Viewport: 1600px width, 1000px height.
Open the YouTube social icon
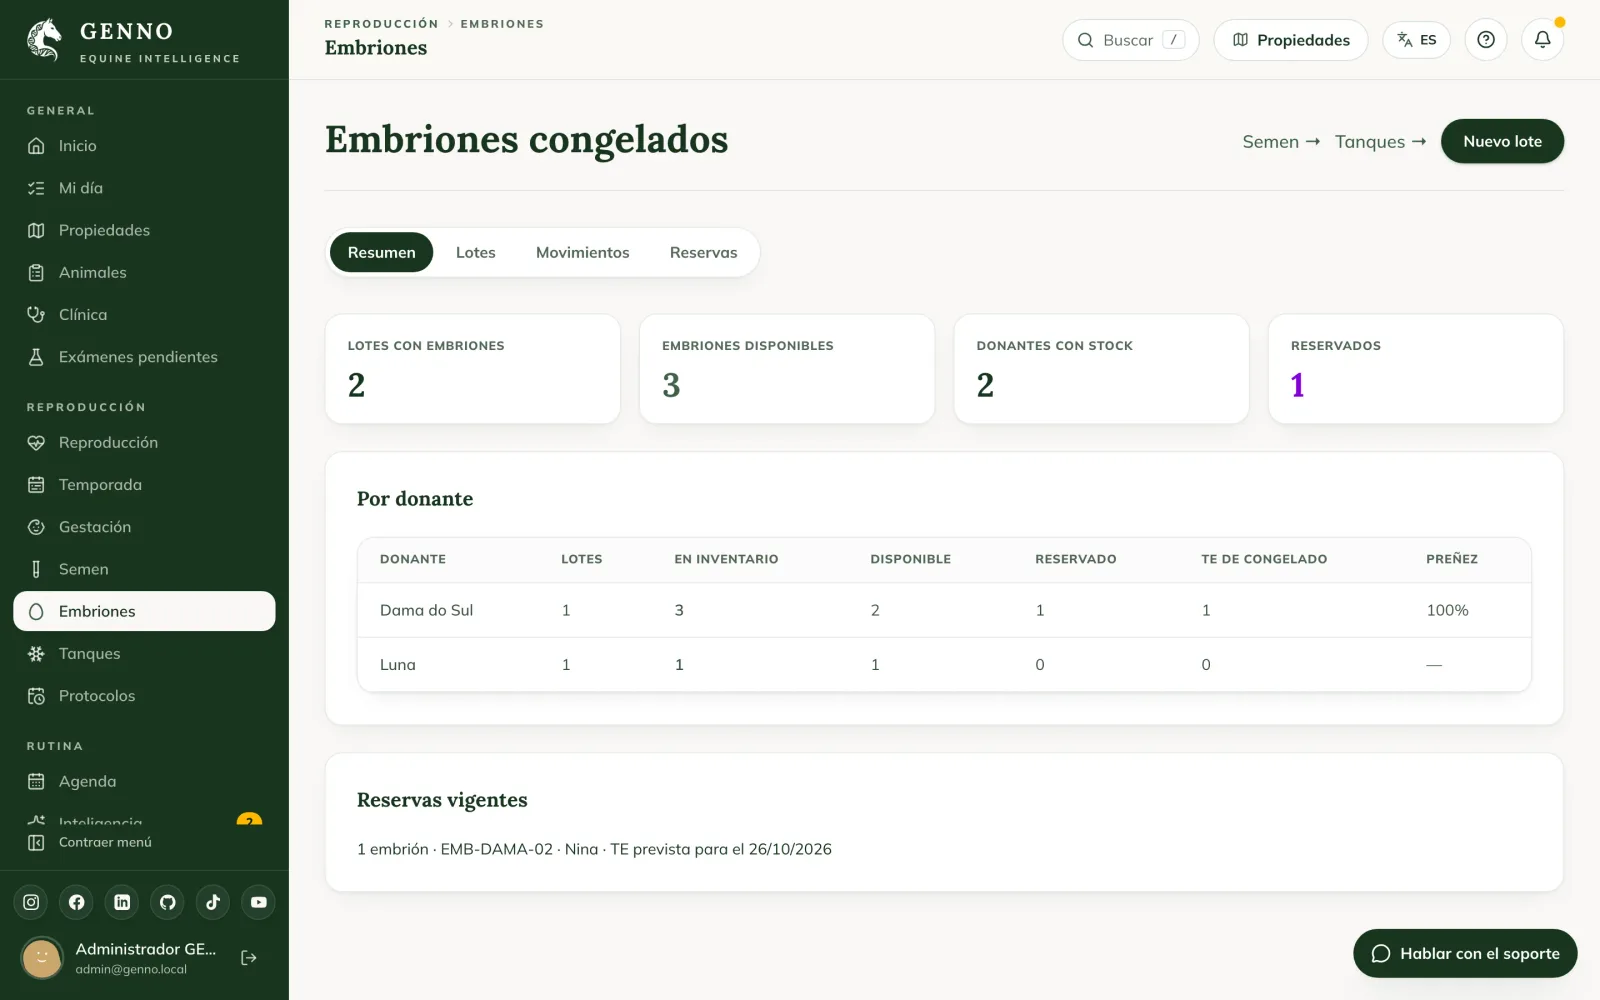259,902
